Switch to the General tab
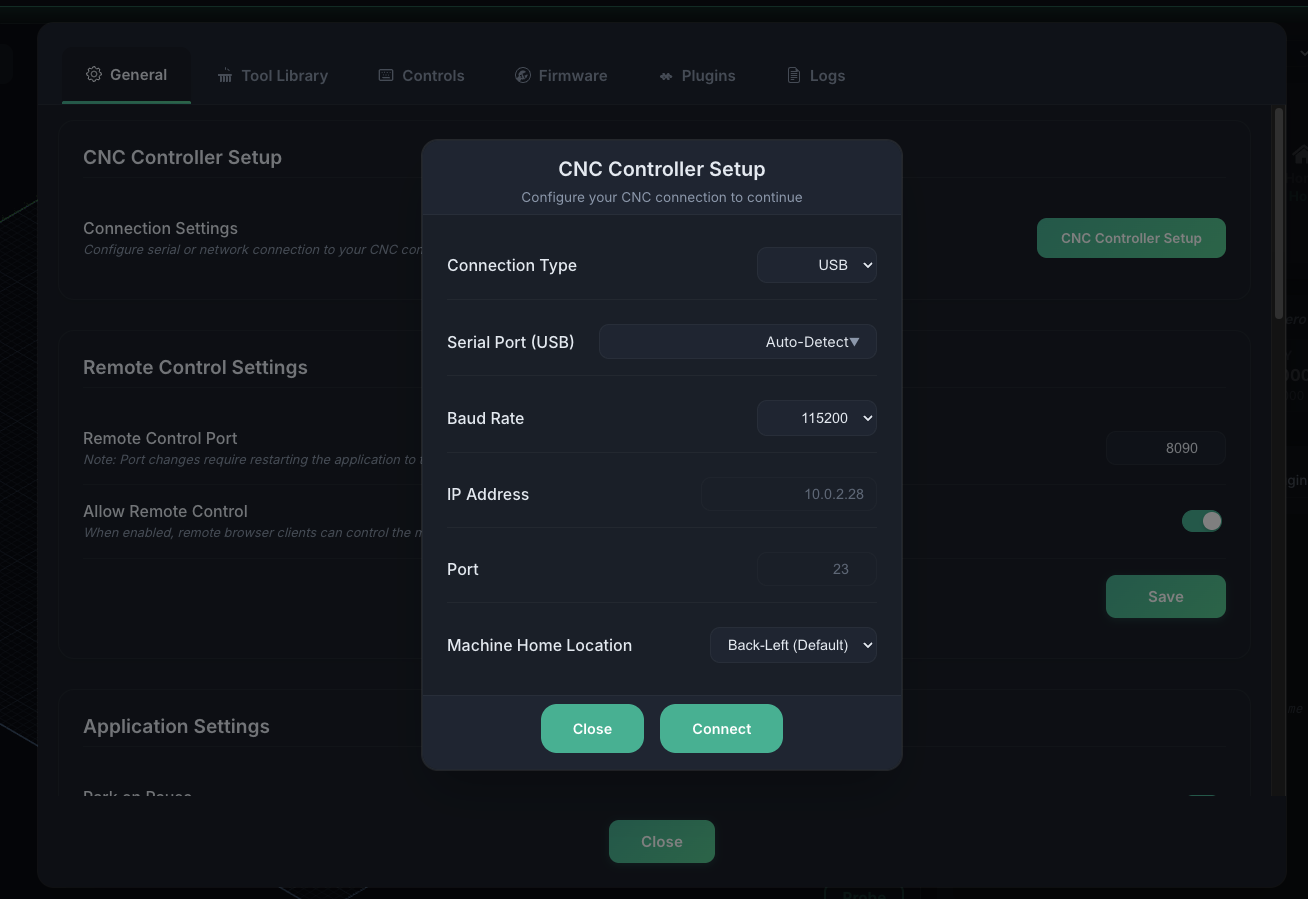The width and height of the screenshot is (1308, 899). coord(126,75)
